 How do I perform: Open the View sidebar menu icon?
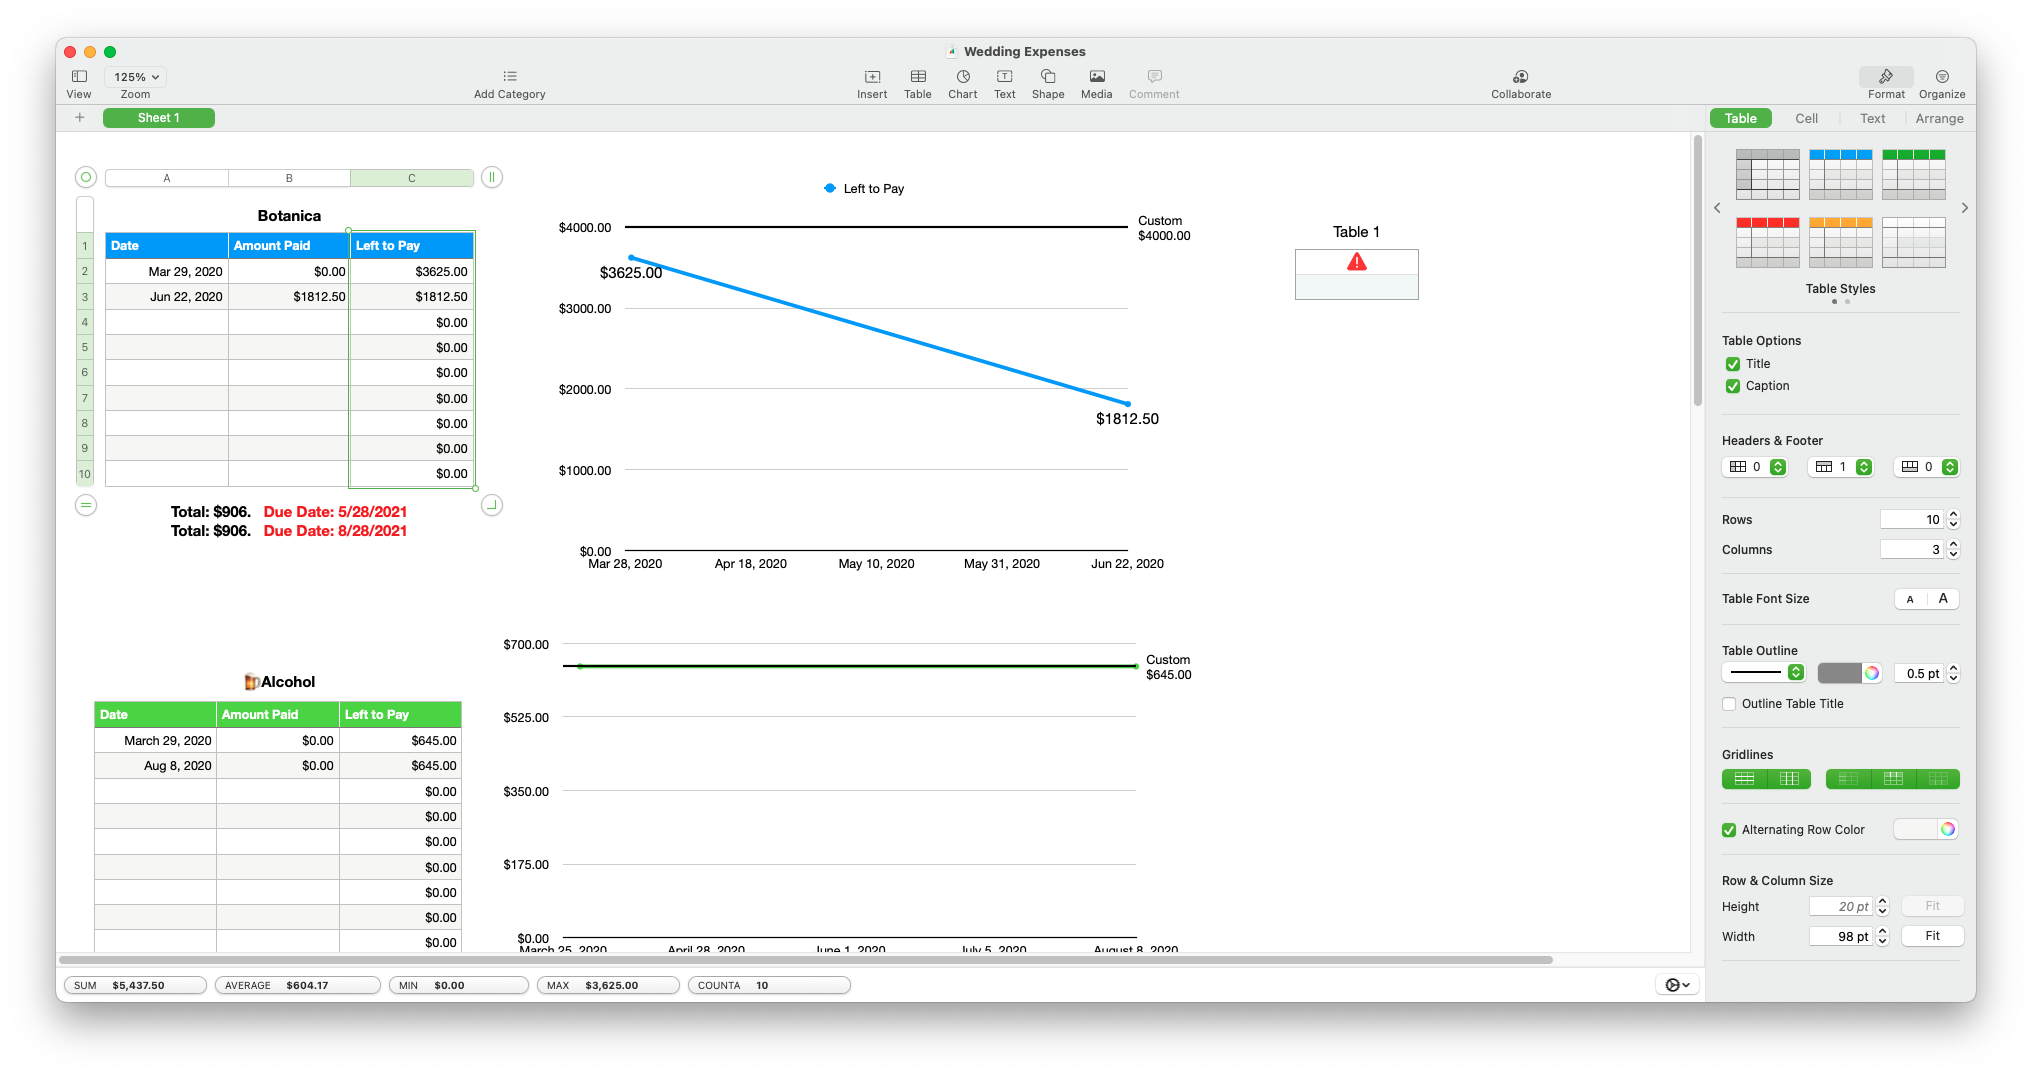pyautogui.click(x=79, y=77)
